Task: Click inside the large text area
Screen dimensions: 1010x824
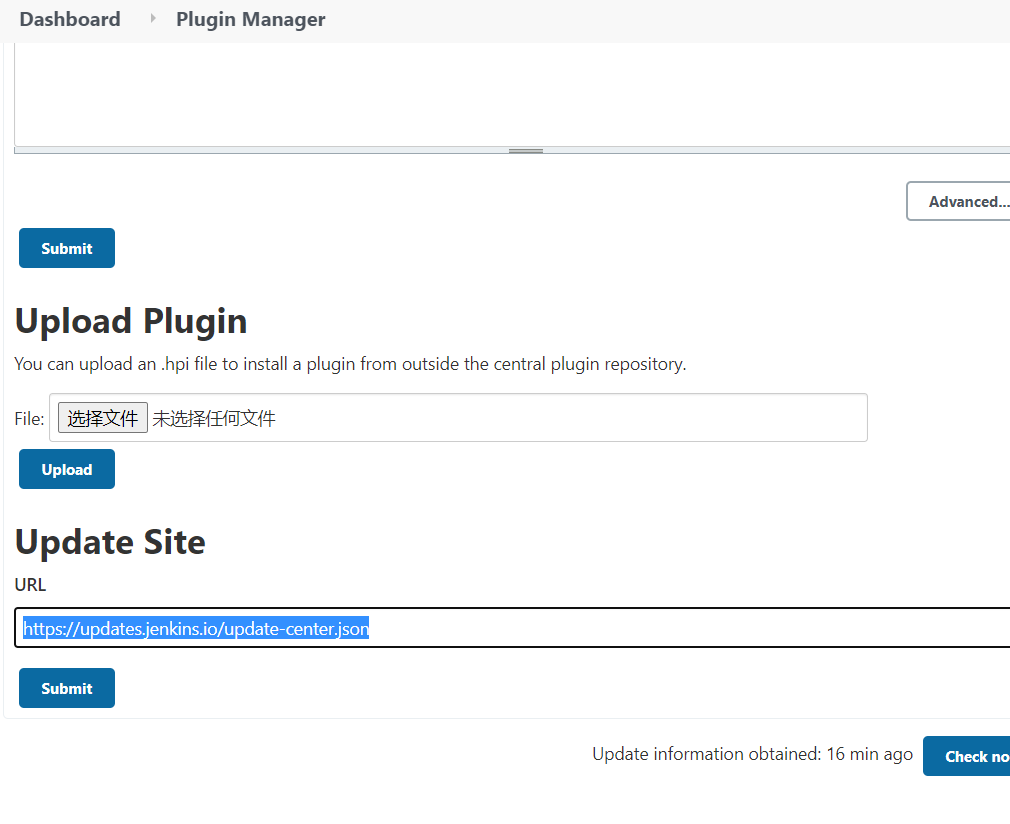Action: point(512,95)
